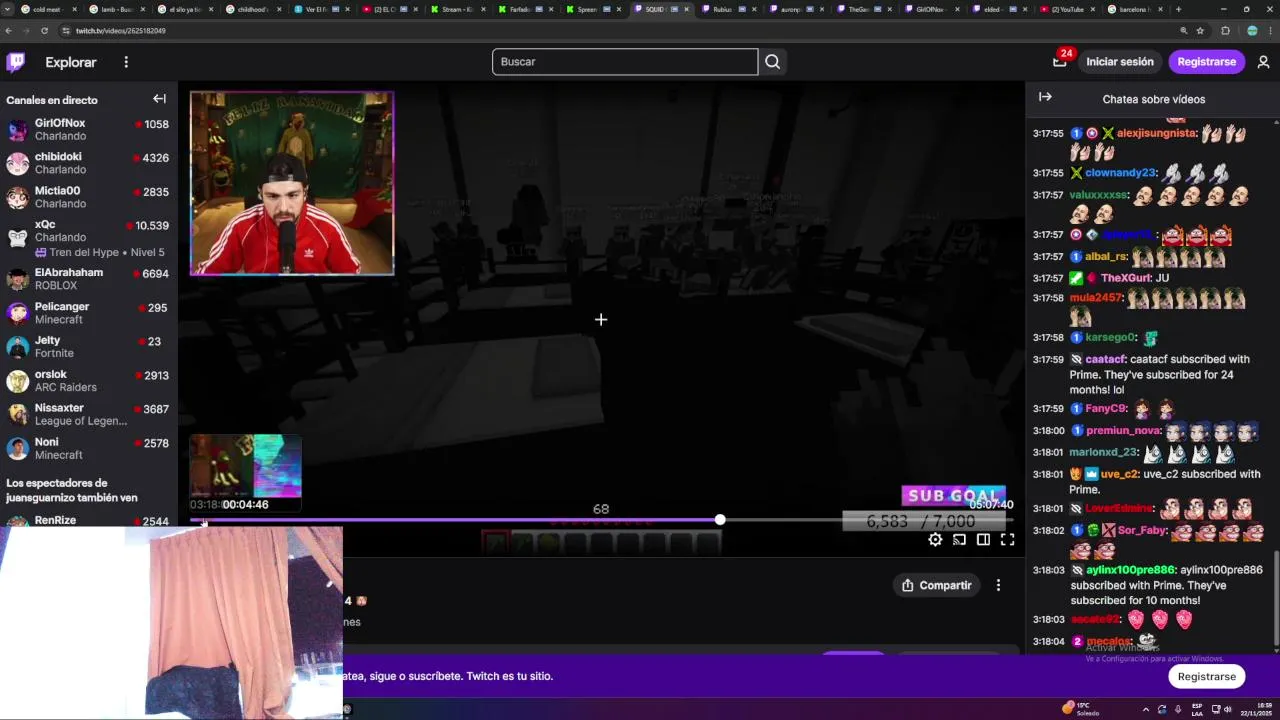Open the notifications inbox with badge 24

[x=1060, y=62]
